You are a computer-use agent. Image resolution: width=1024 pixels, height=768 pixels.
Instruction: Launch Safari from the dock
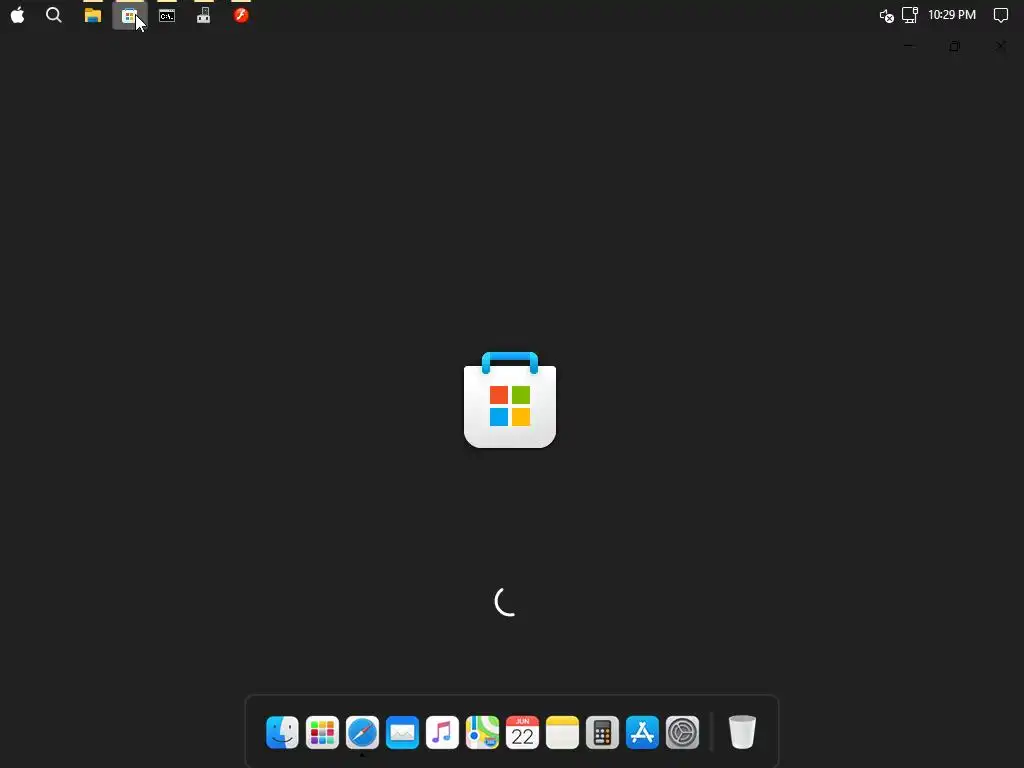(362, 732)
